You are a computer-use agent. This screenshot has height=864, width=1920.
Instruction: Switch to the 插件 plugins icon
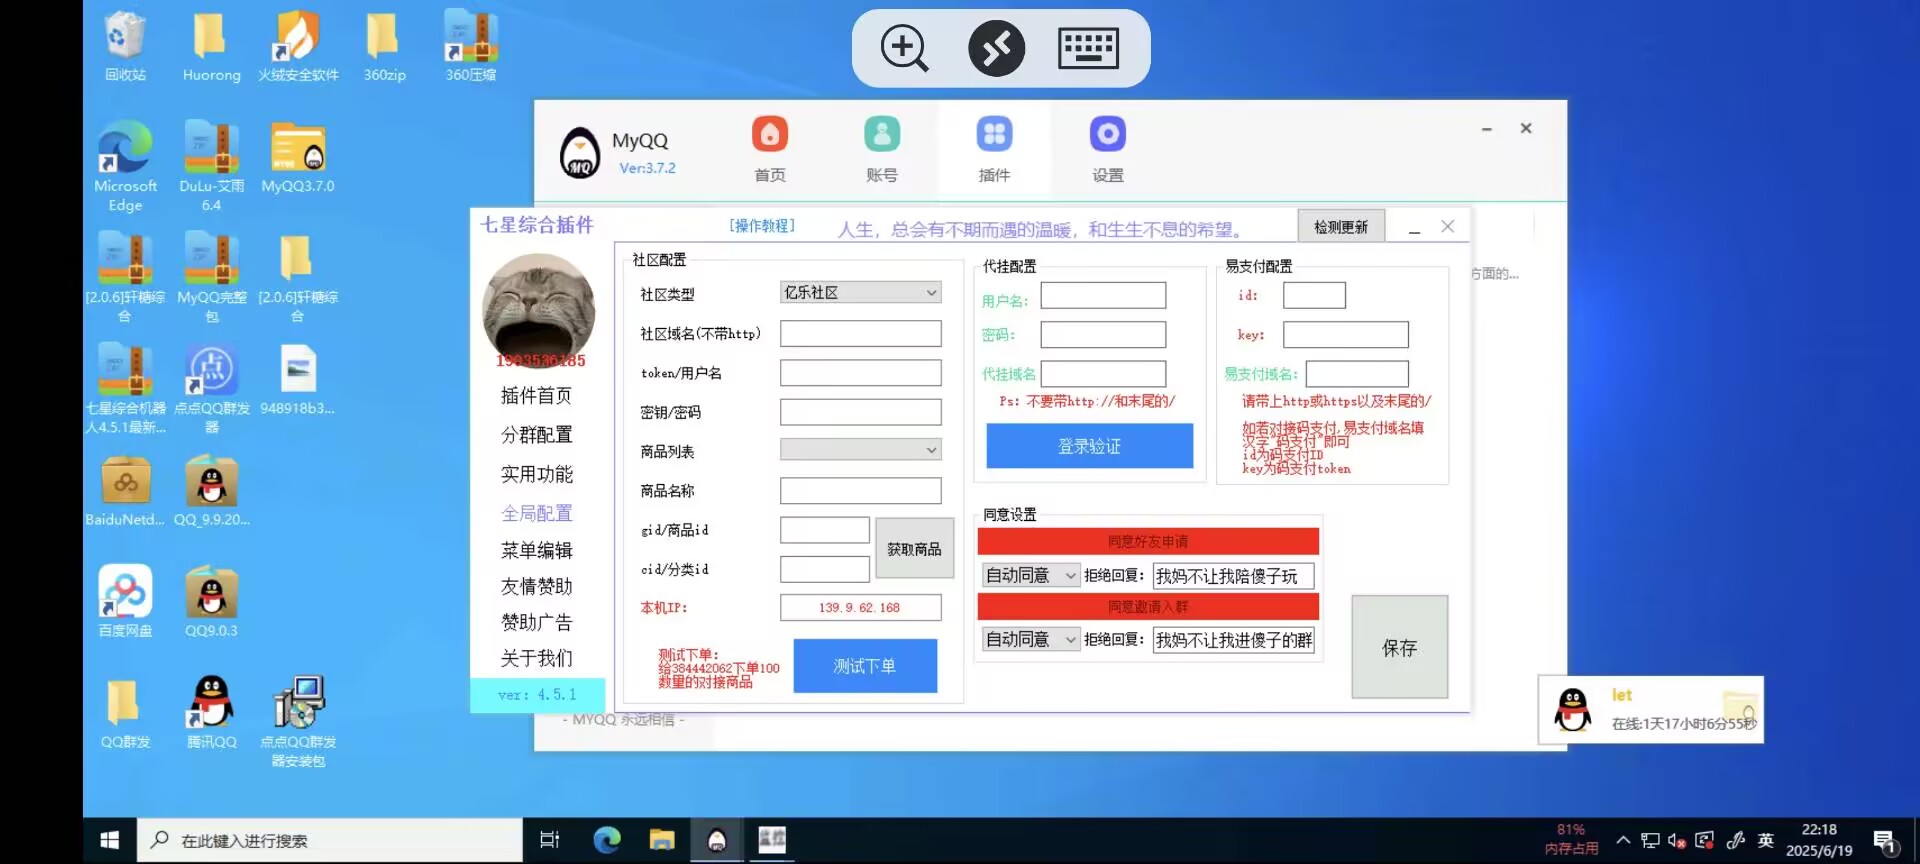pos(993,135)
